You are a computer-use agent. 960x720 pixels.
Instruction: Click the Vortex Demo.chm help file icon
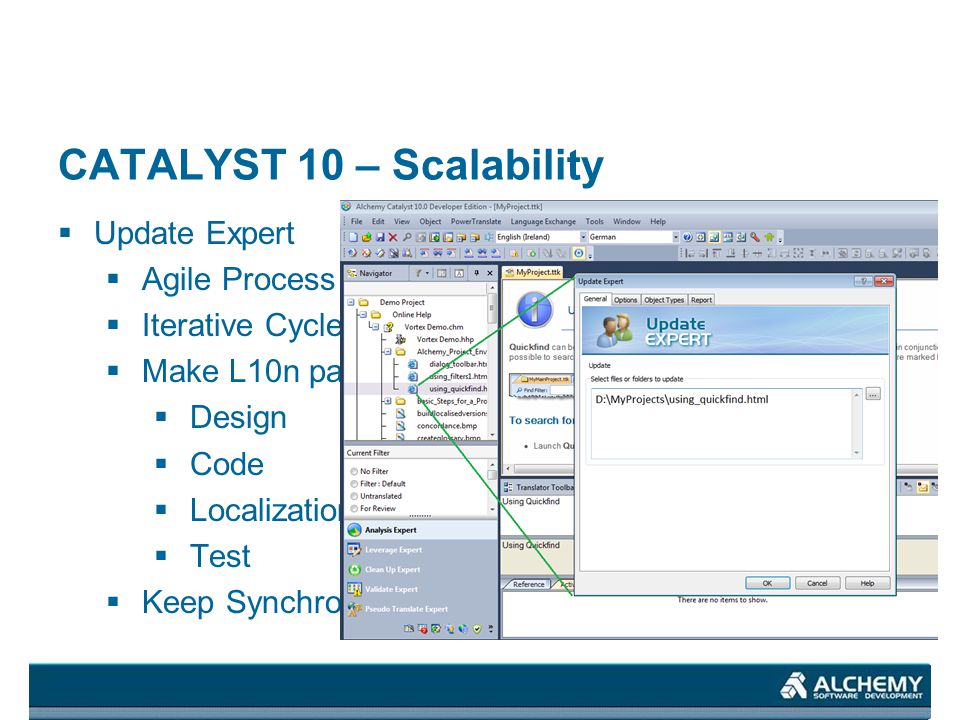388,327
